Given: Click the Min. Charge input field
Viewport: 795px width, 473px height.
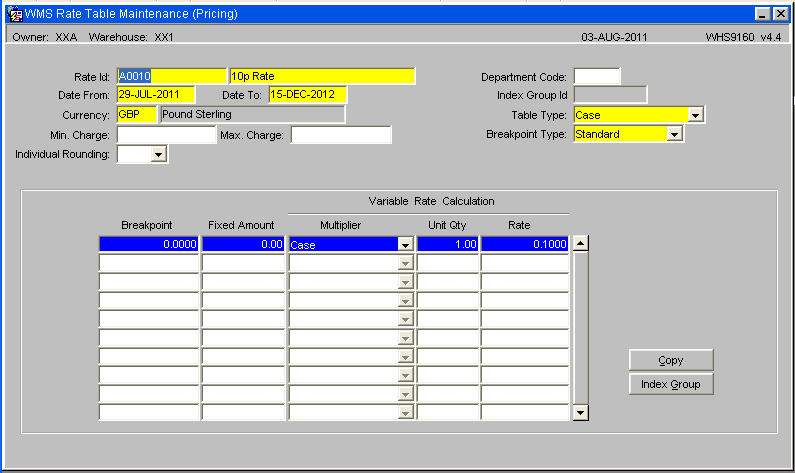Looking at the screenshot, I should click(x=166, y=135).
